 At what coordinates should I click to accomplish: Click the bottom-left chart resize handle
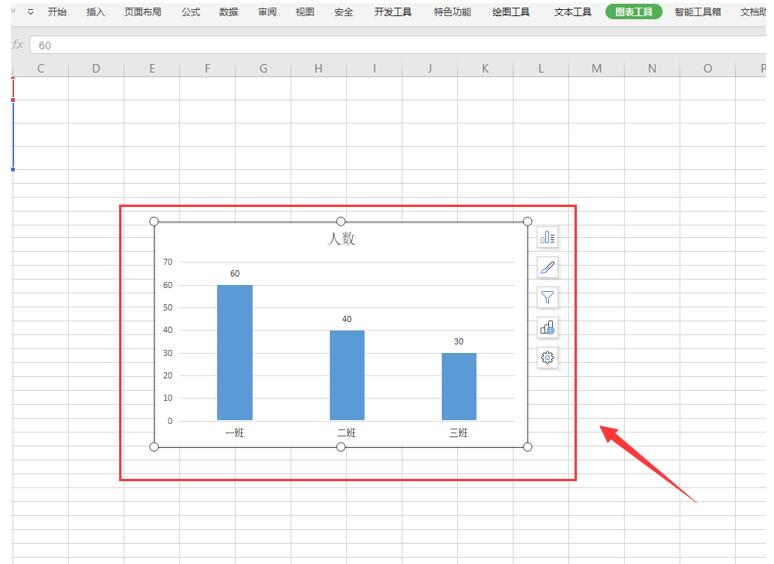pos(154,447)
